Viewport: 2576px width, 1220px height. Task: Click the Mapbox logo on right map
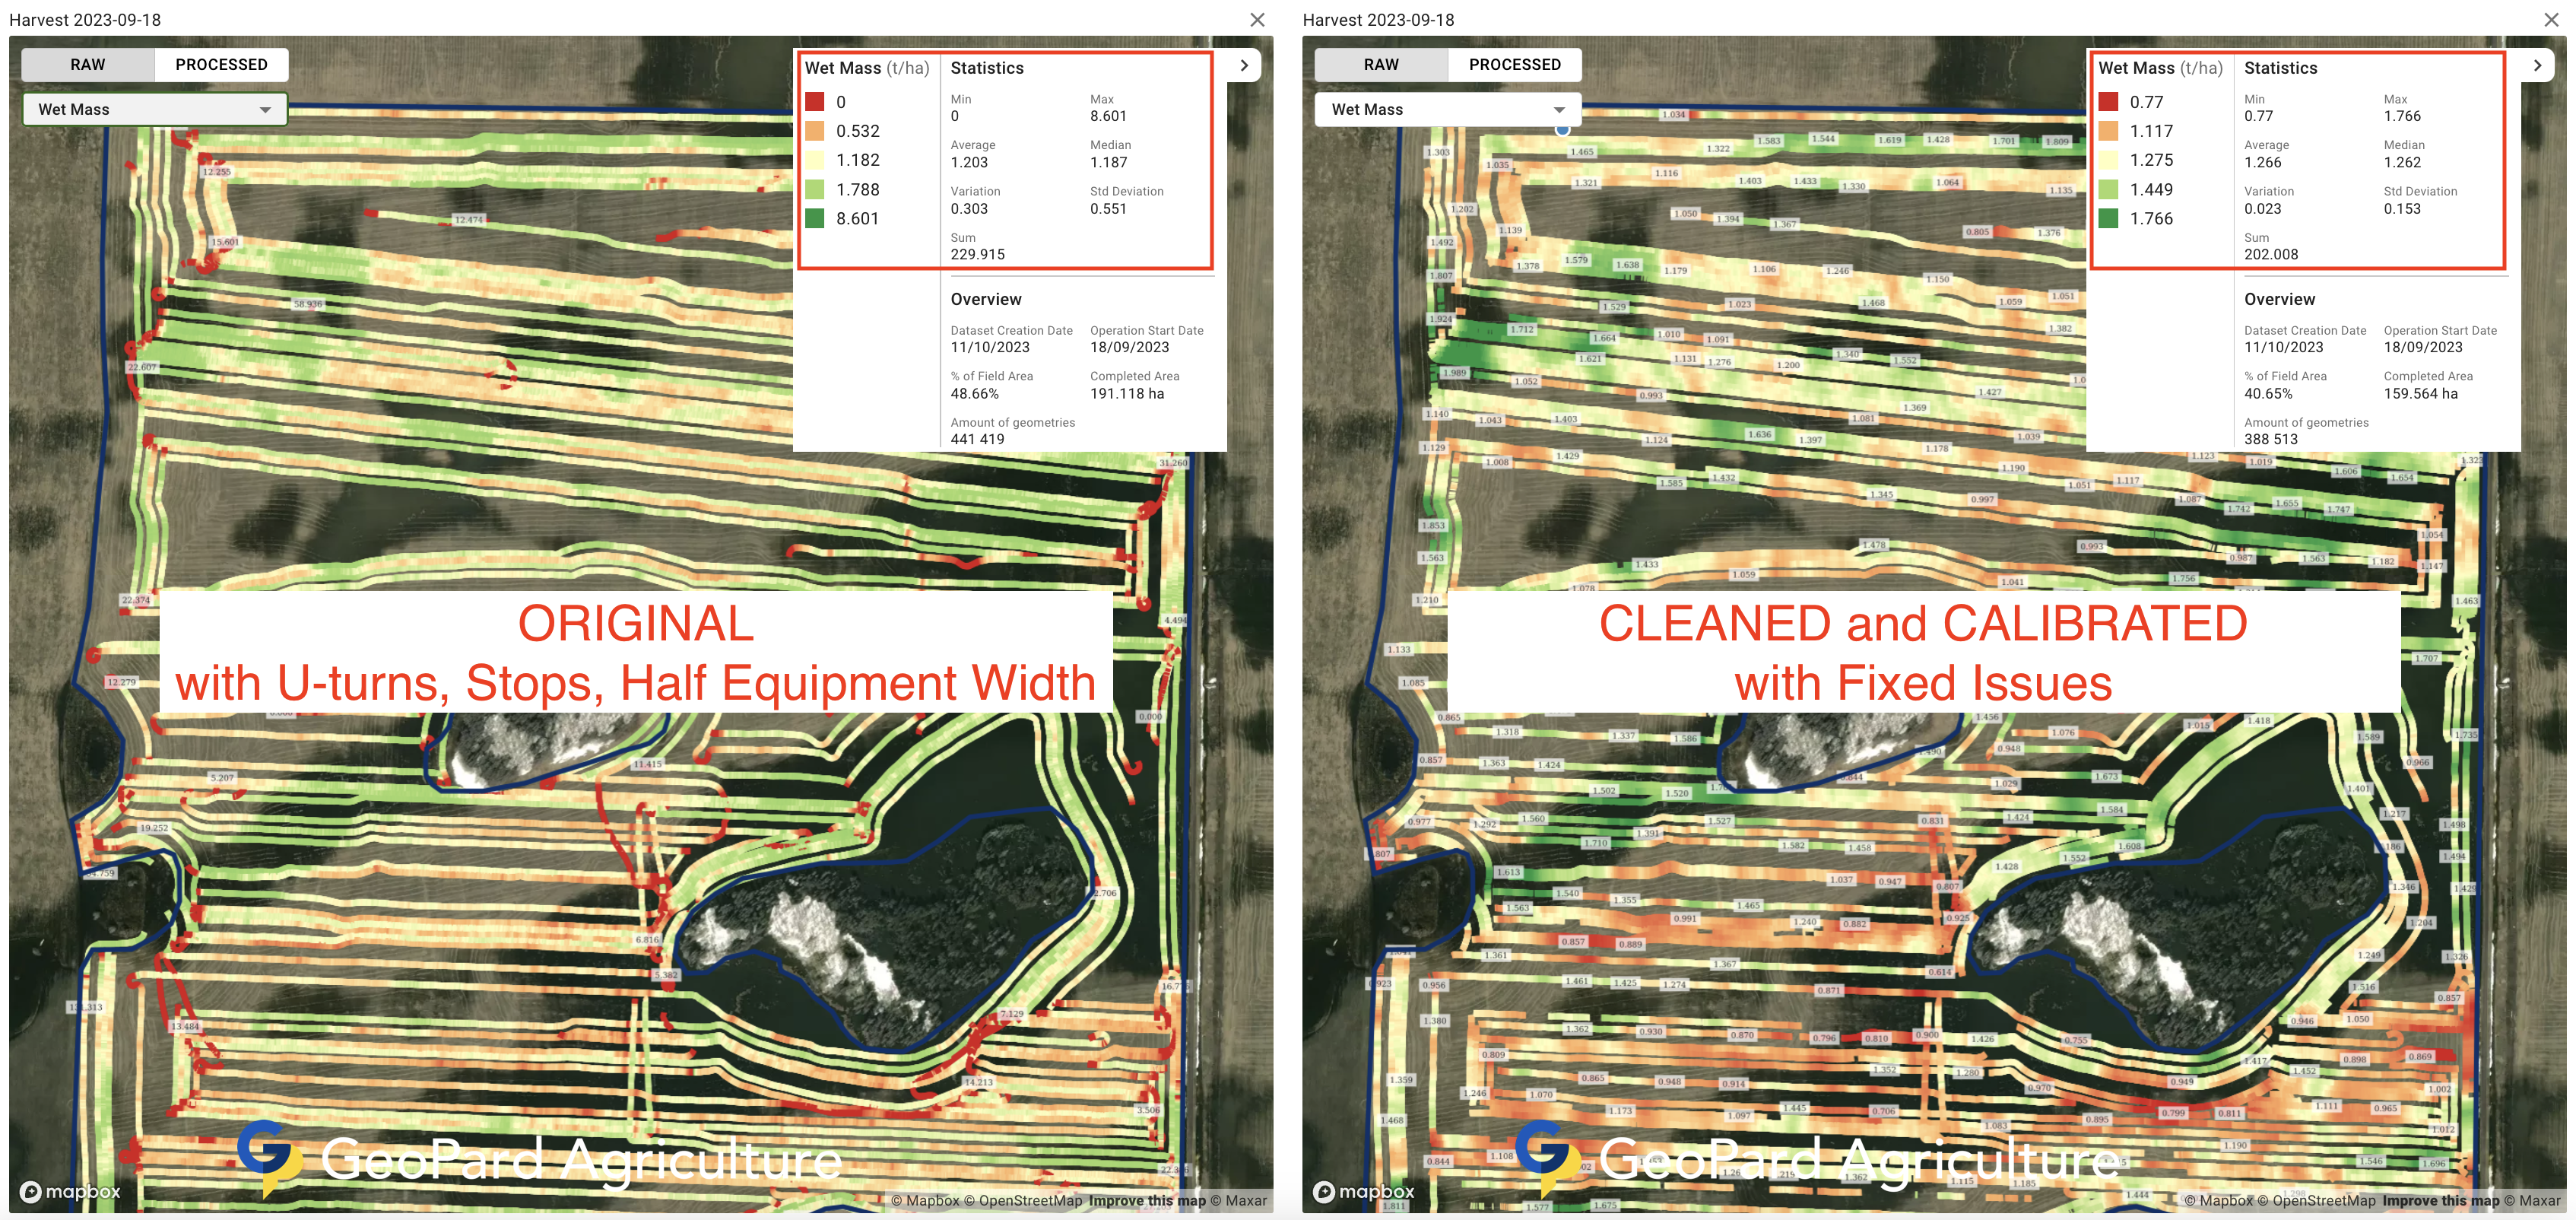[1363, 1191]
